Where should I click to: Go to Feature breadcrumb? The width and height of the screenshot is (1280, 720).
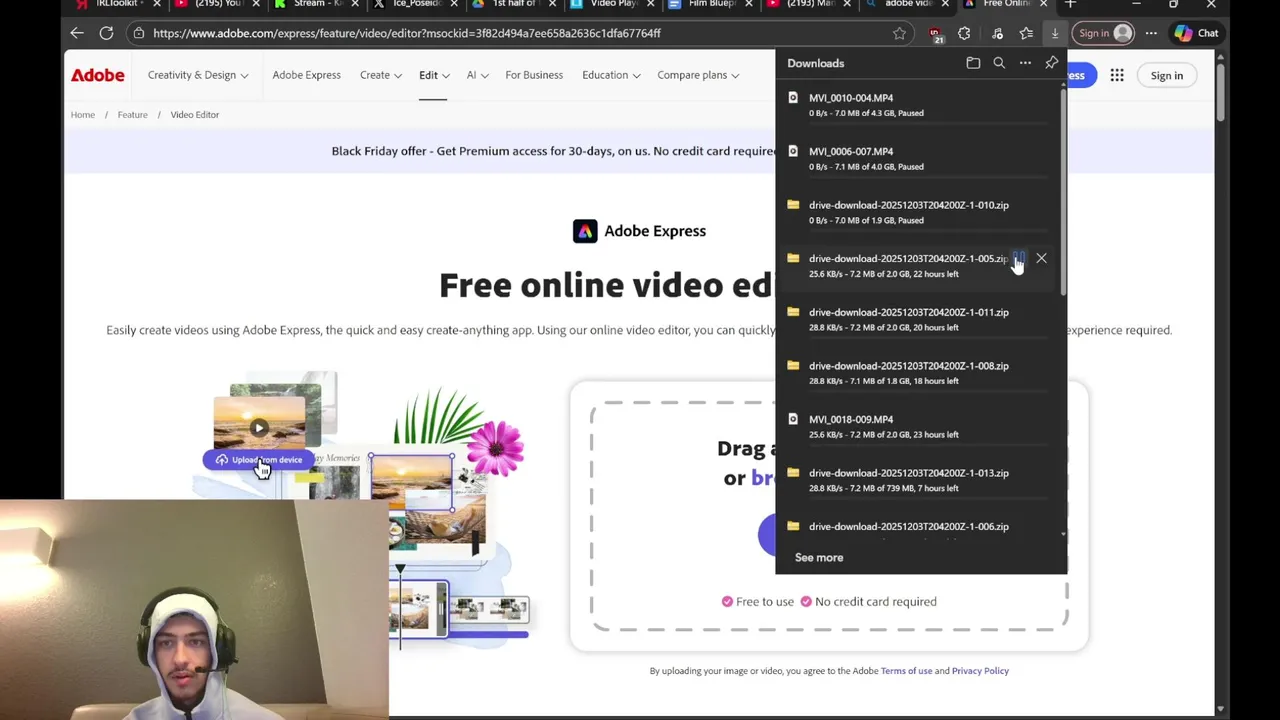(x=132, y=115)
